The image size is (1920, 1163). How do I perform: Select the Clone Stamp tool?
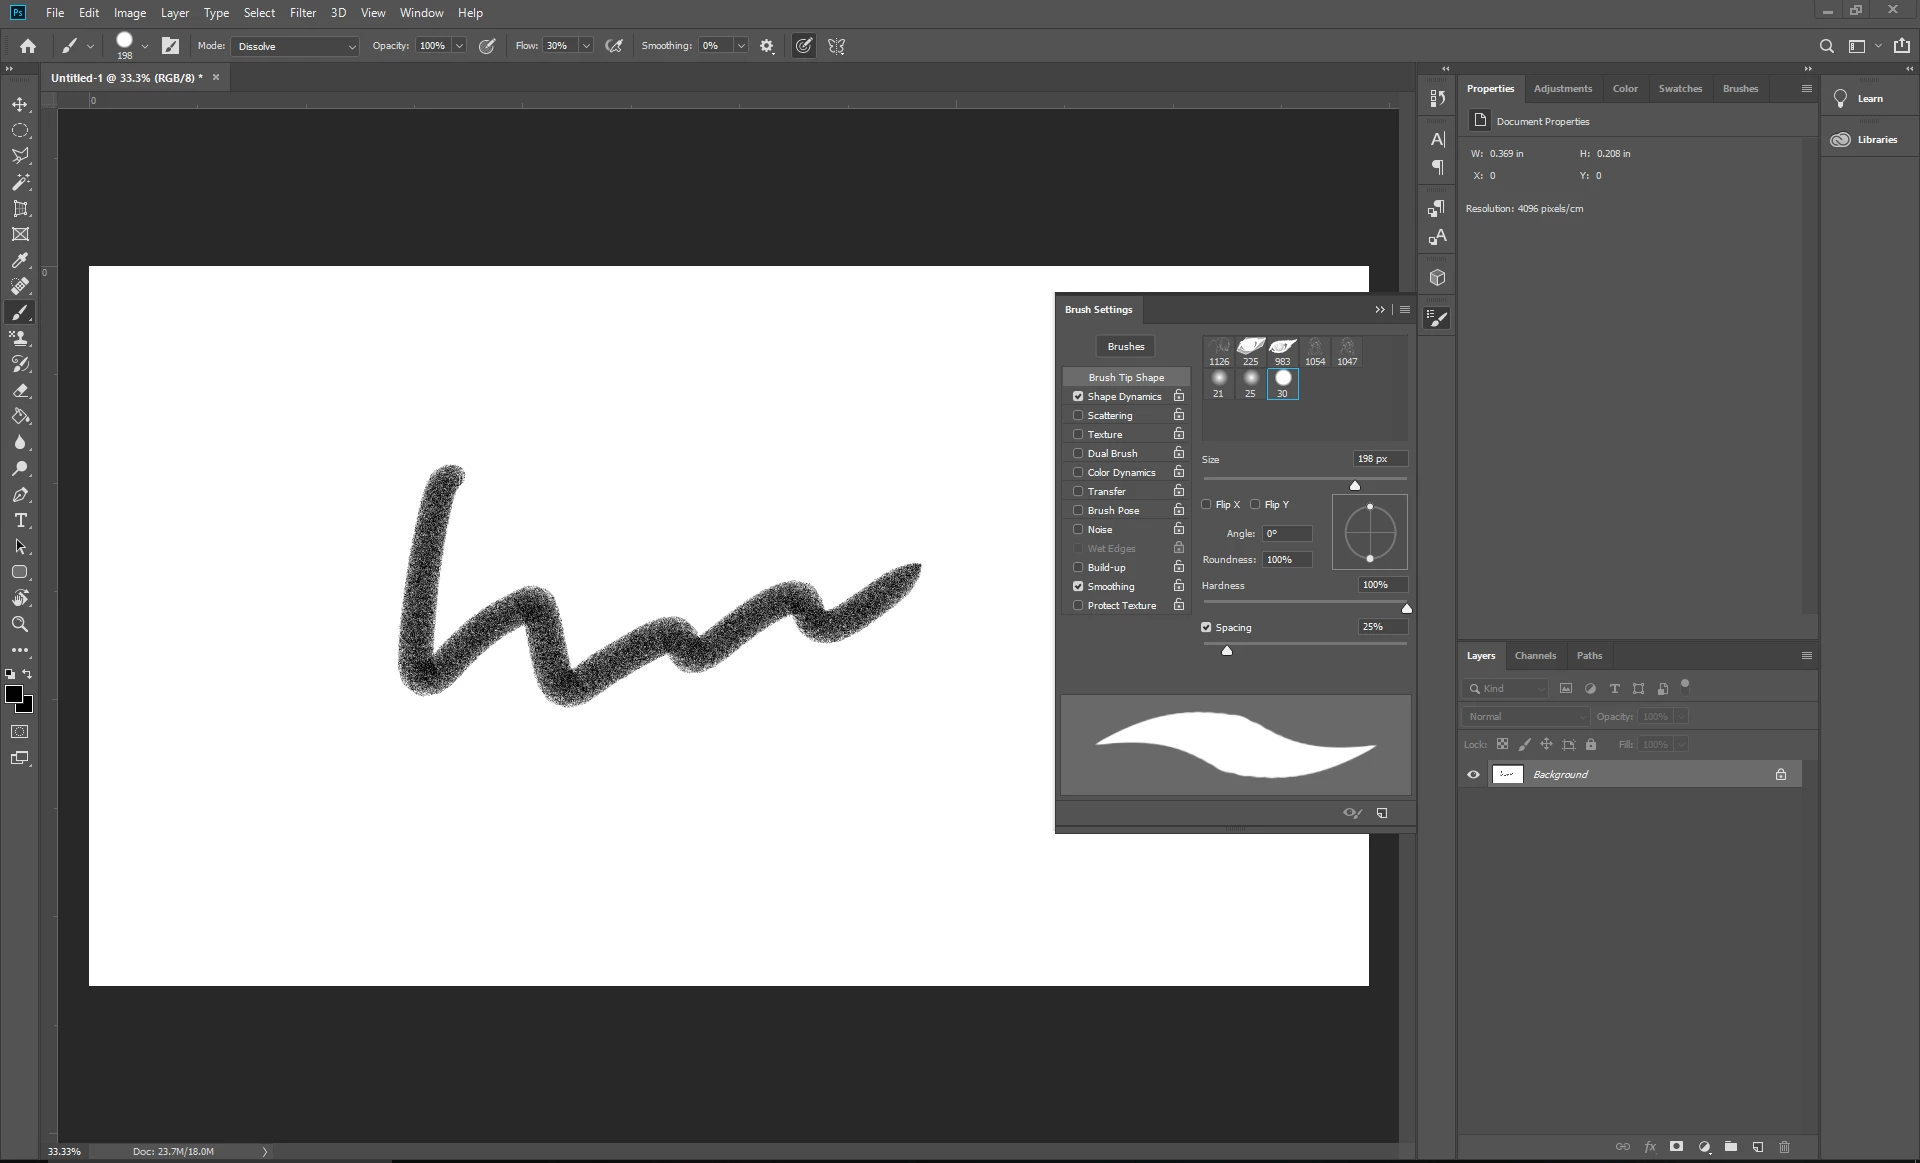coord(20,339)
